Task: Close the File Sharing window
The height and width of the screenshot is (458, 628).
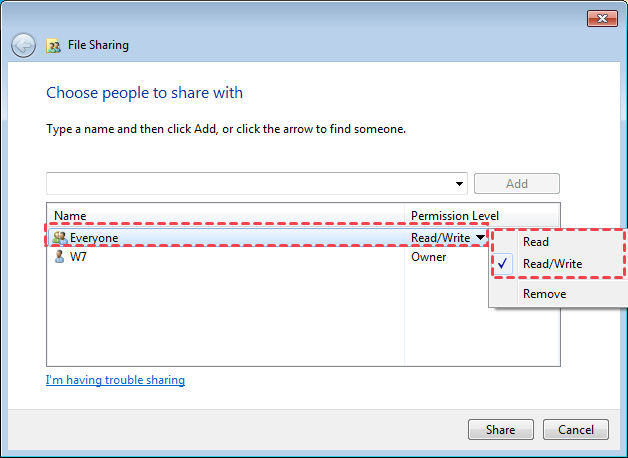Action: coord(600,18)
